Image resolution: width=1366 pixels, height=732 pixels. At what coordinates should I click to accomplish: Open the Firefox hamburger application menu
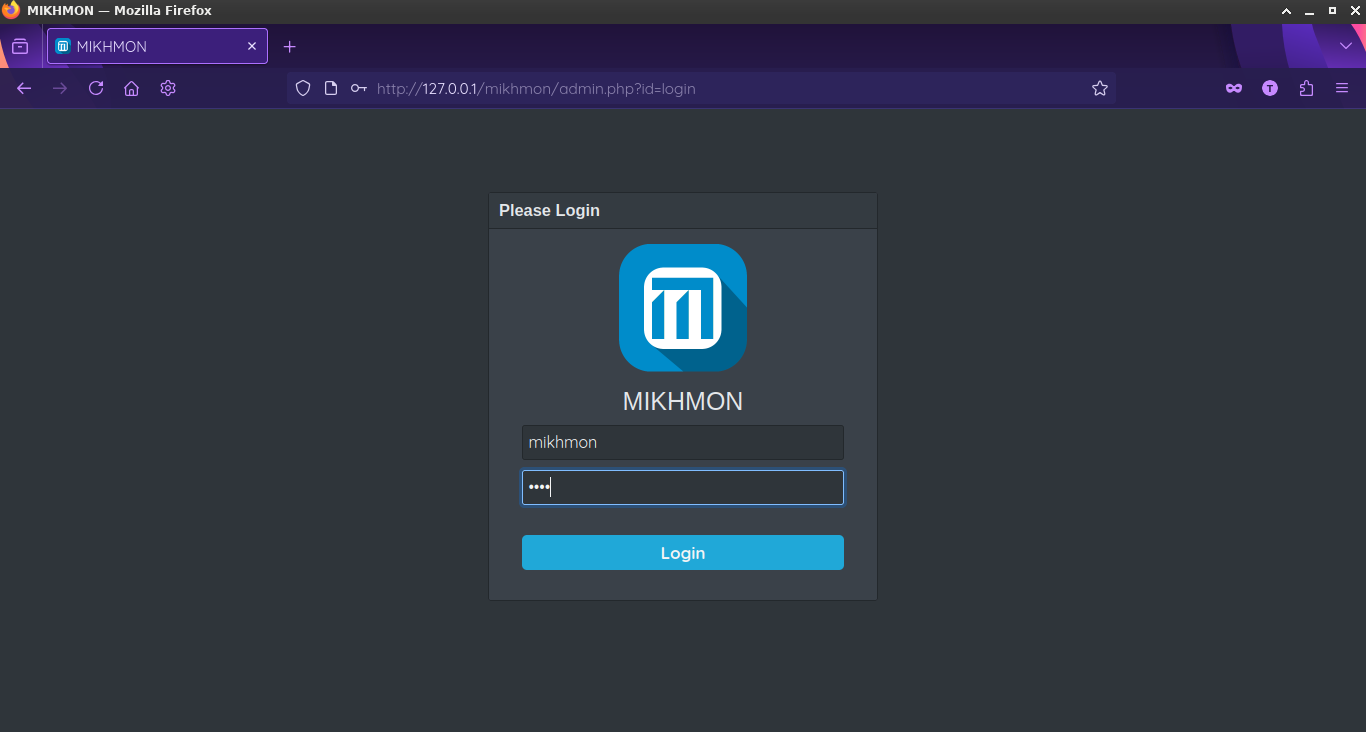1342,88
